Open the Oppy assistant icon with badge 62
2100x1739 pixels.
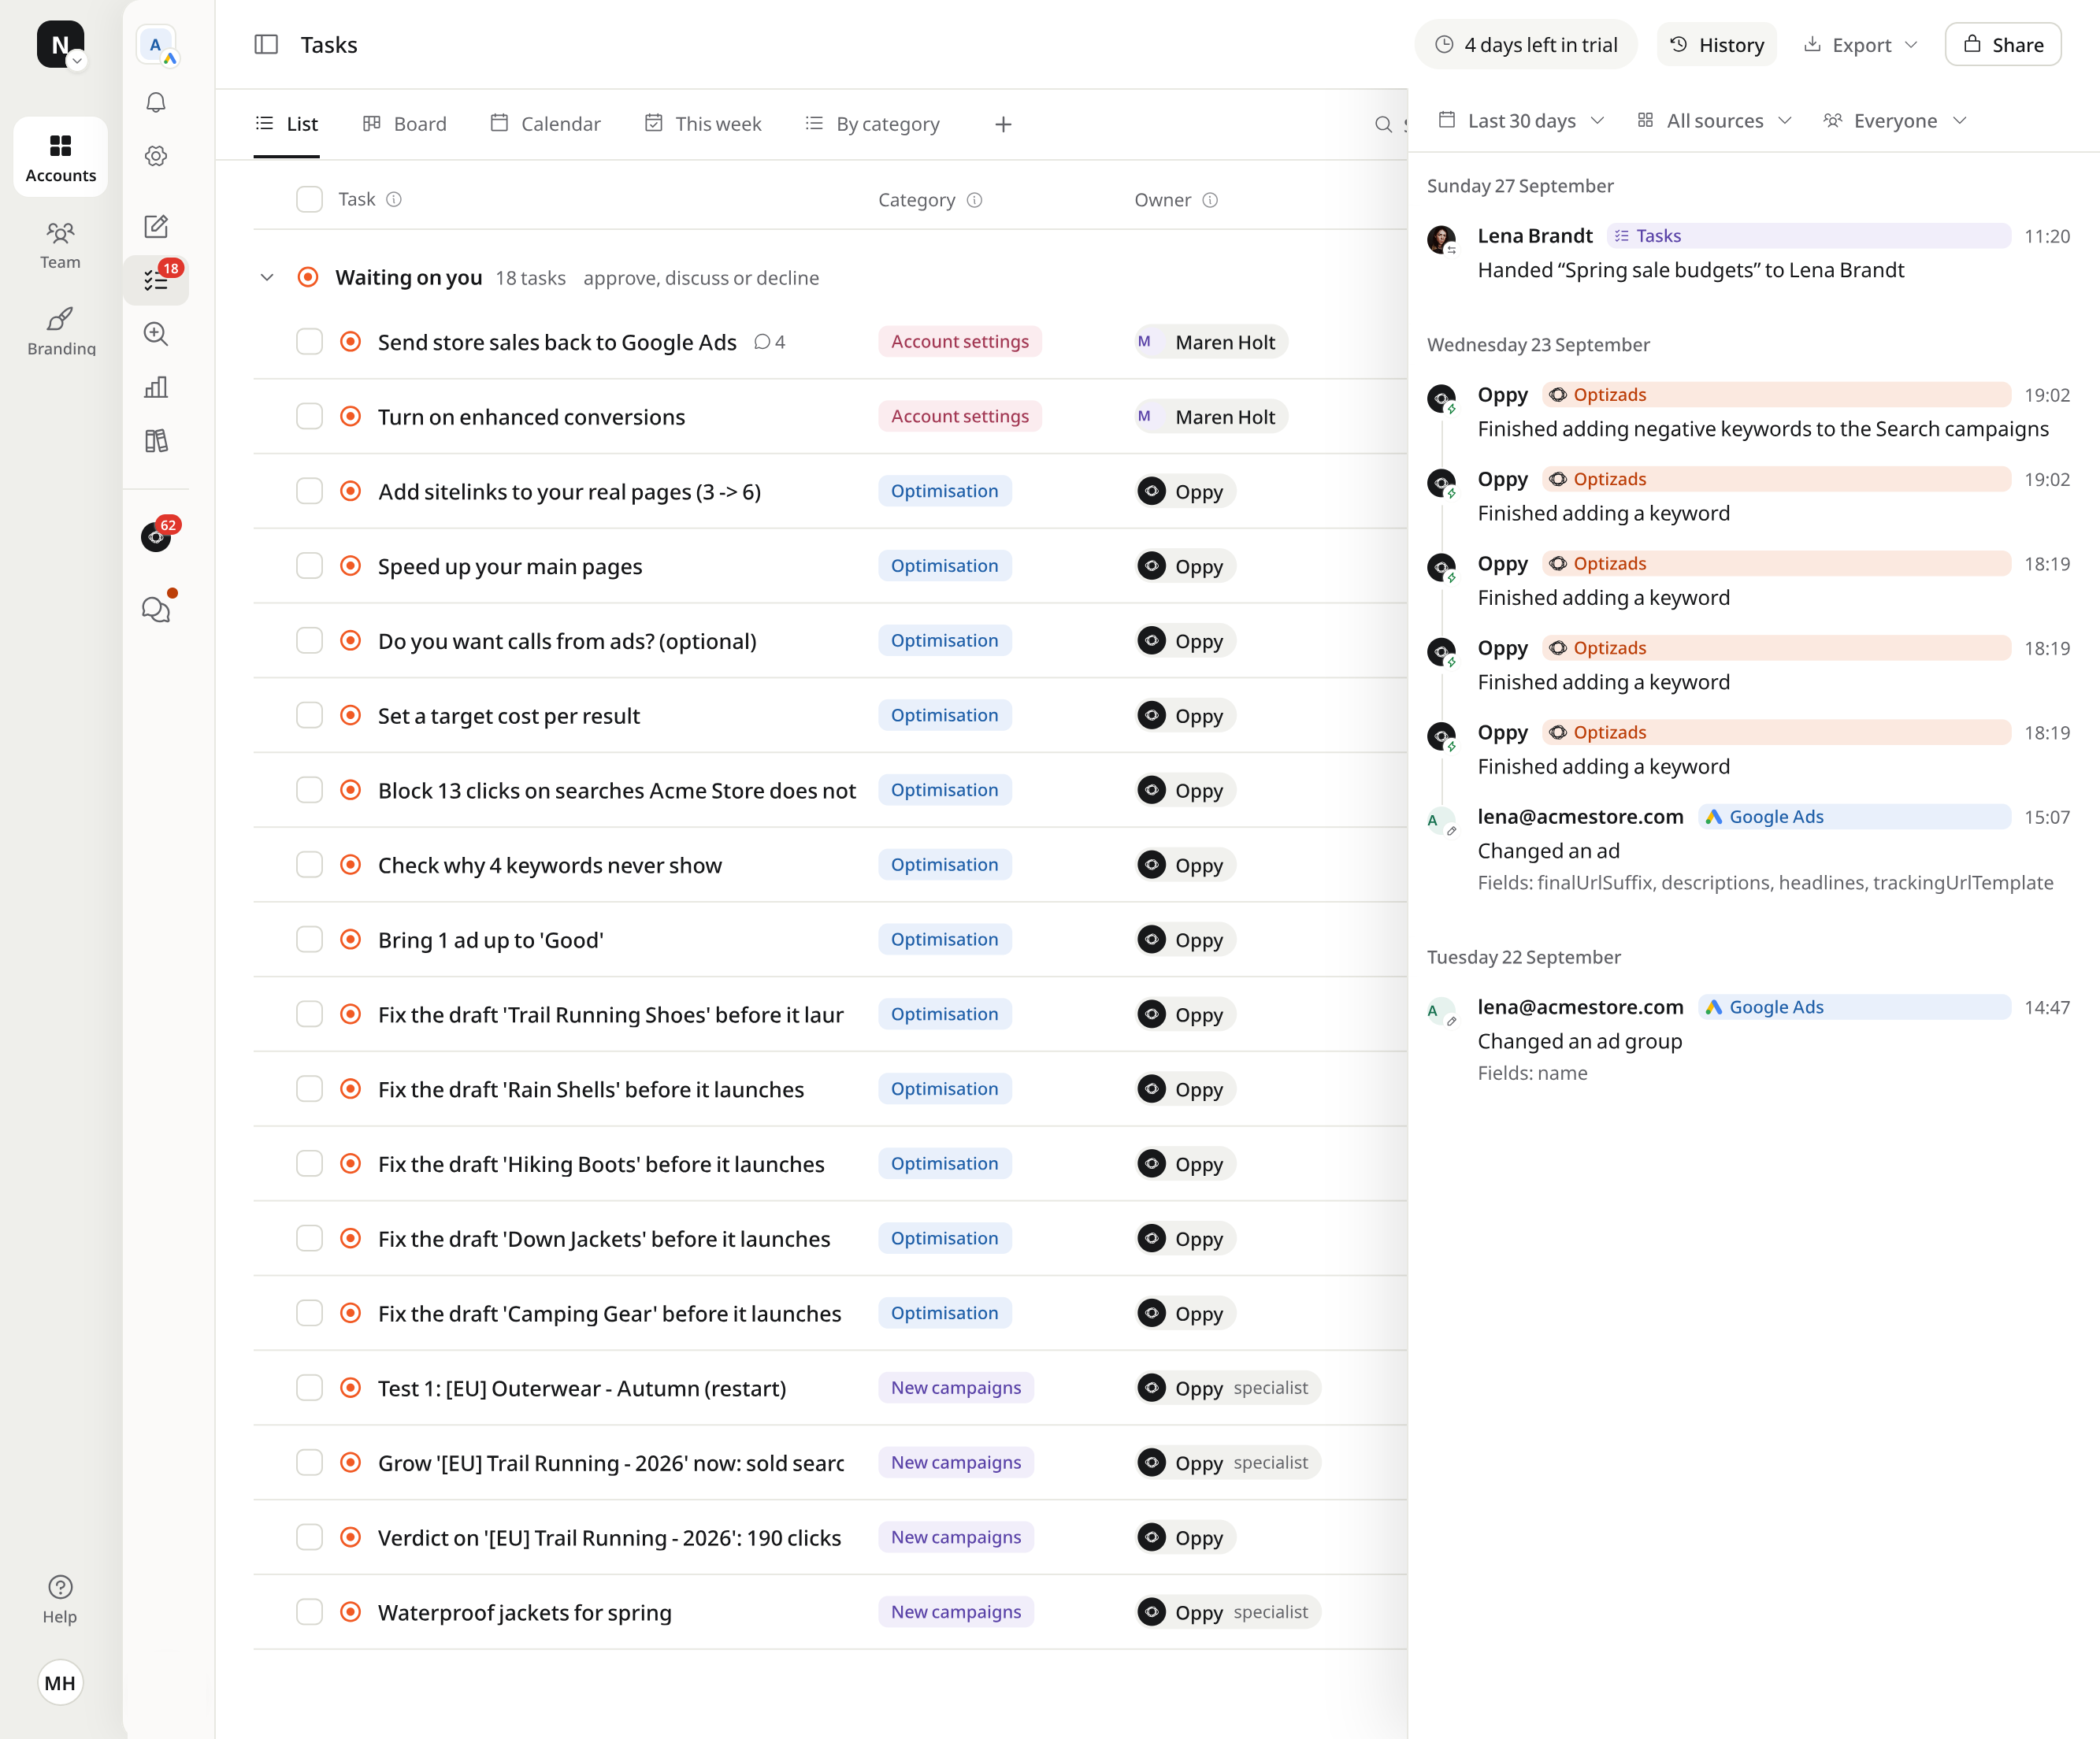[157, 536]
